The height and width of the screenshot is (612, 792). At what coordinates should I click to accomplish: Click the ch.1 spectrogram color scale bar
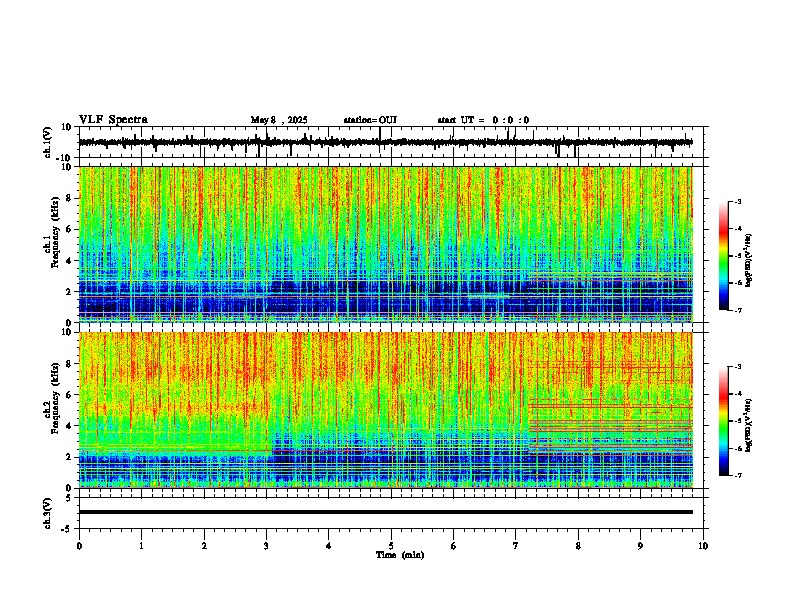[723, 256]
